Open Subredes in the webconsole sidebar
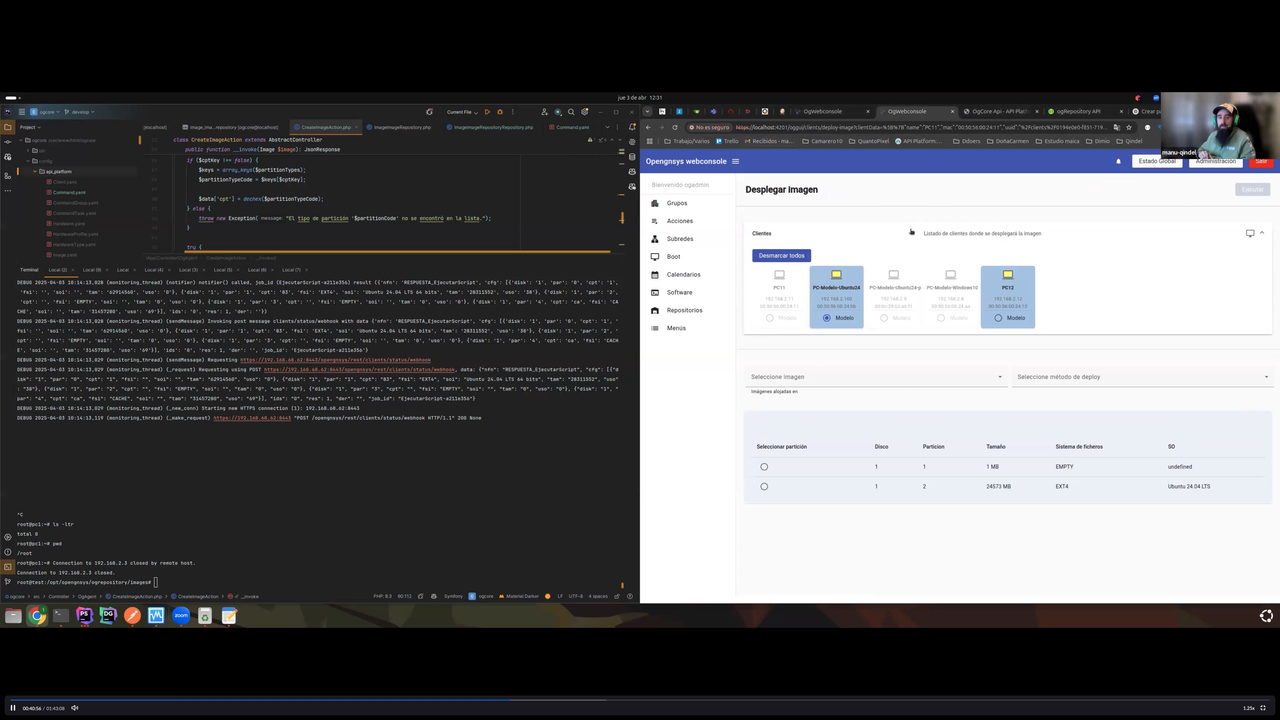This screenshot has height=720, width=1280. click(680, 239)
